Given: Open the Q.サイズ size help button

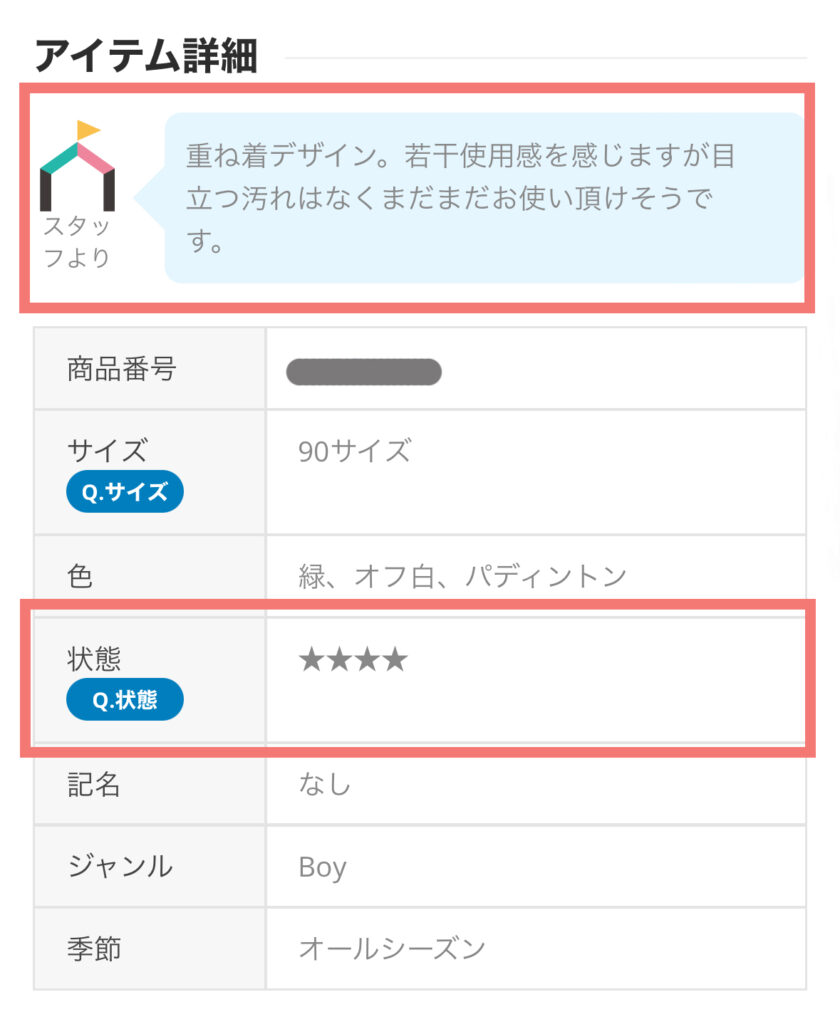Looking at the screenshot, I should point(124,491).
